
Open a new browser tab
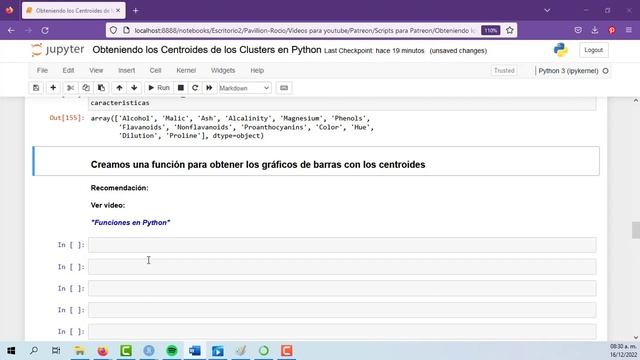click(136, 11)
